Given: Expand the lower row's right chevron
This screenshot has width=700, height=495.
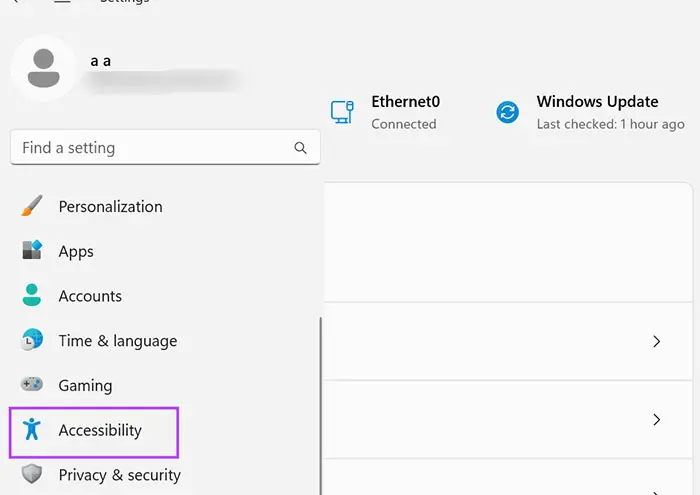Looking at the screenshot, I should [657, 420].
